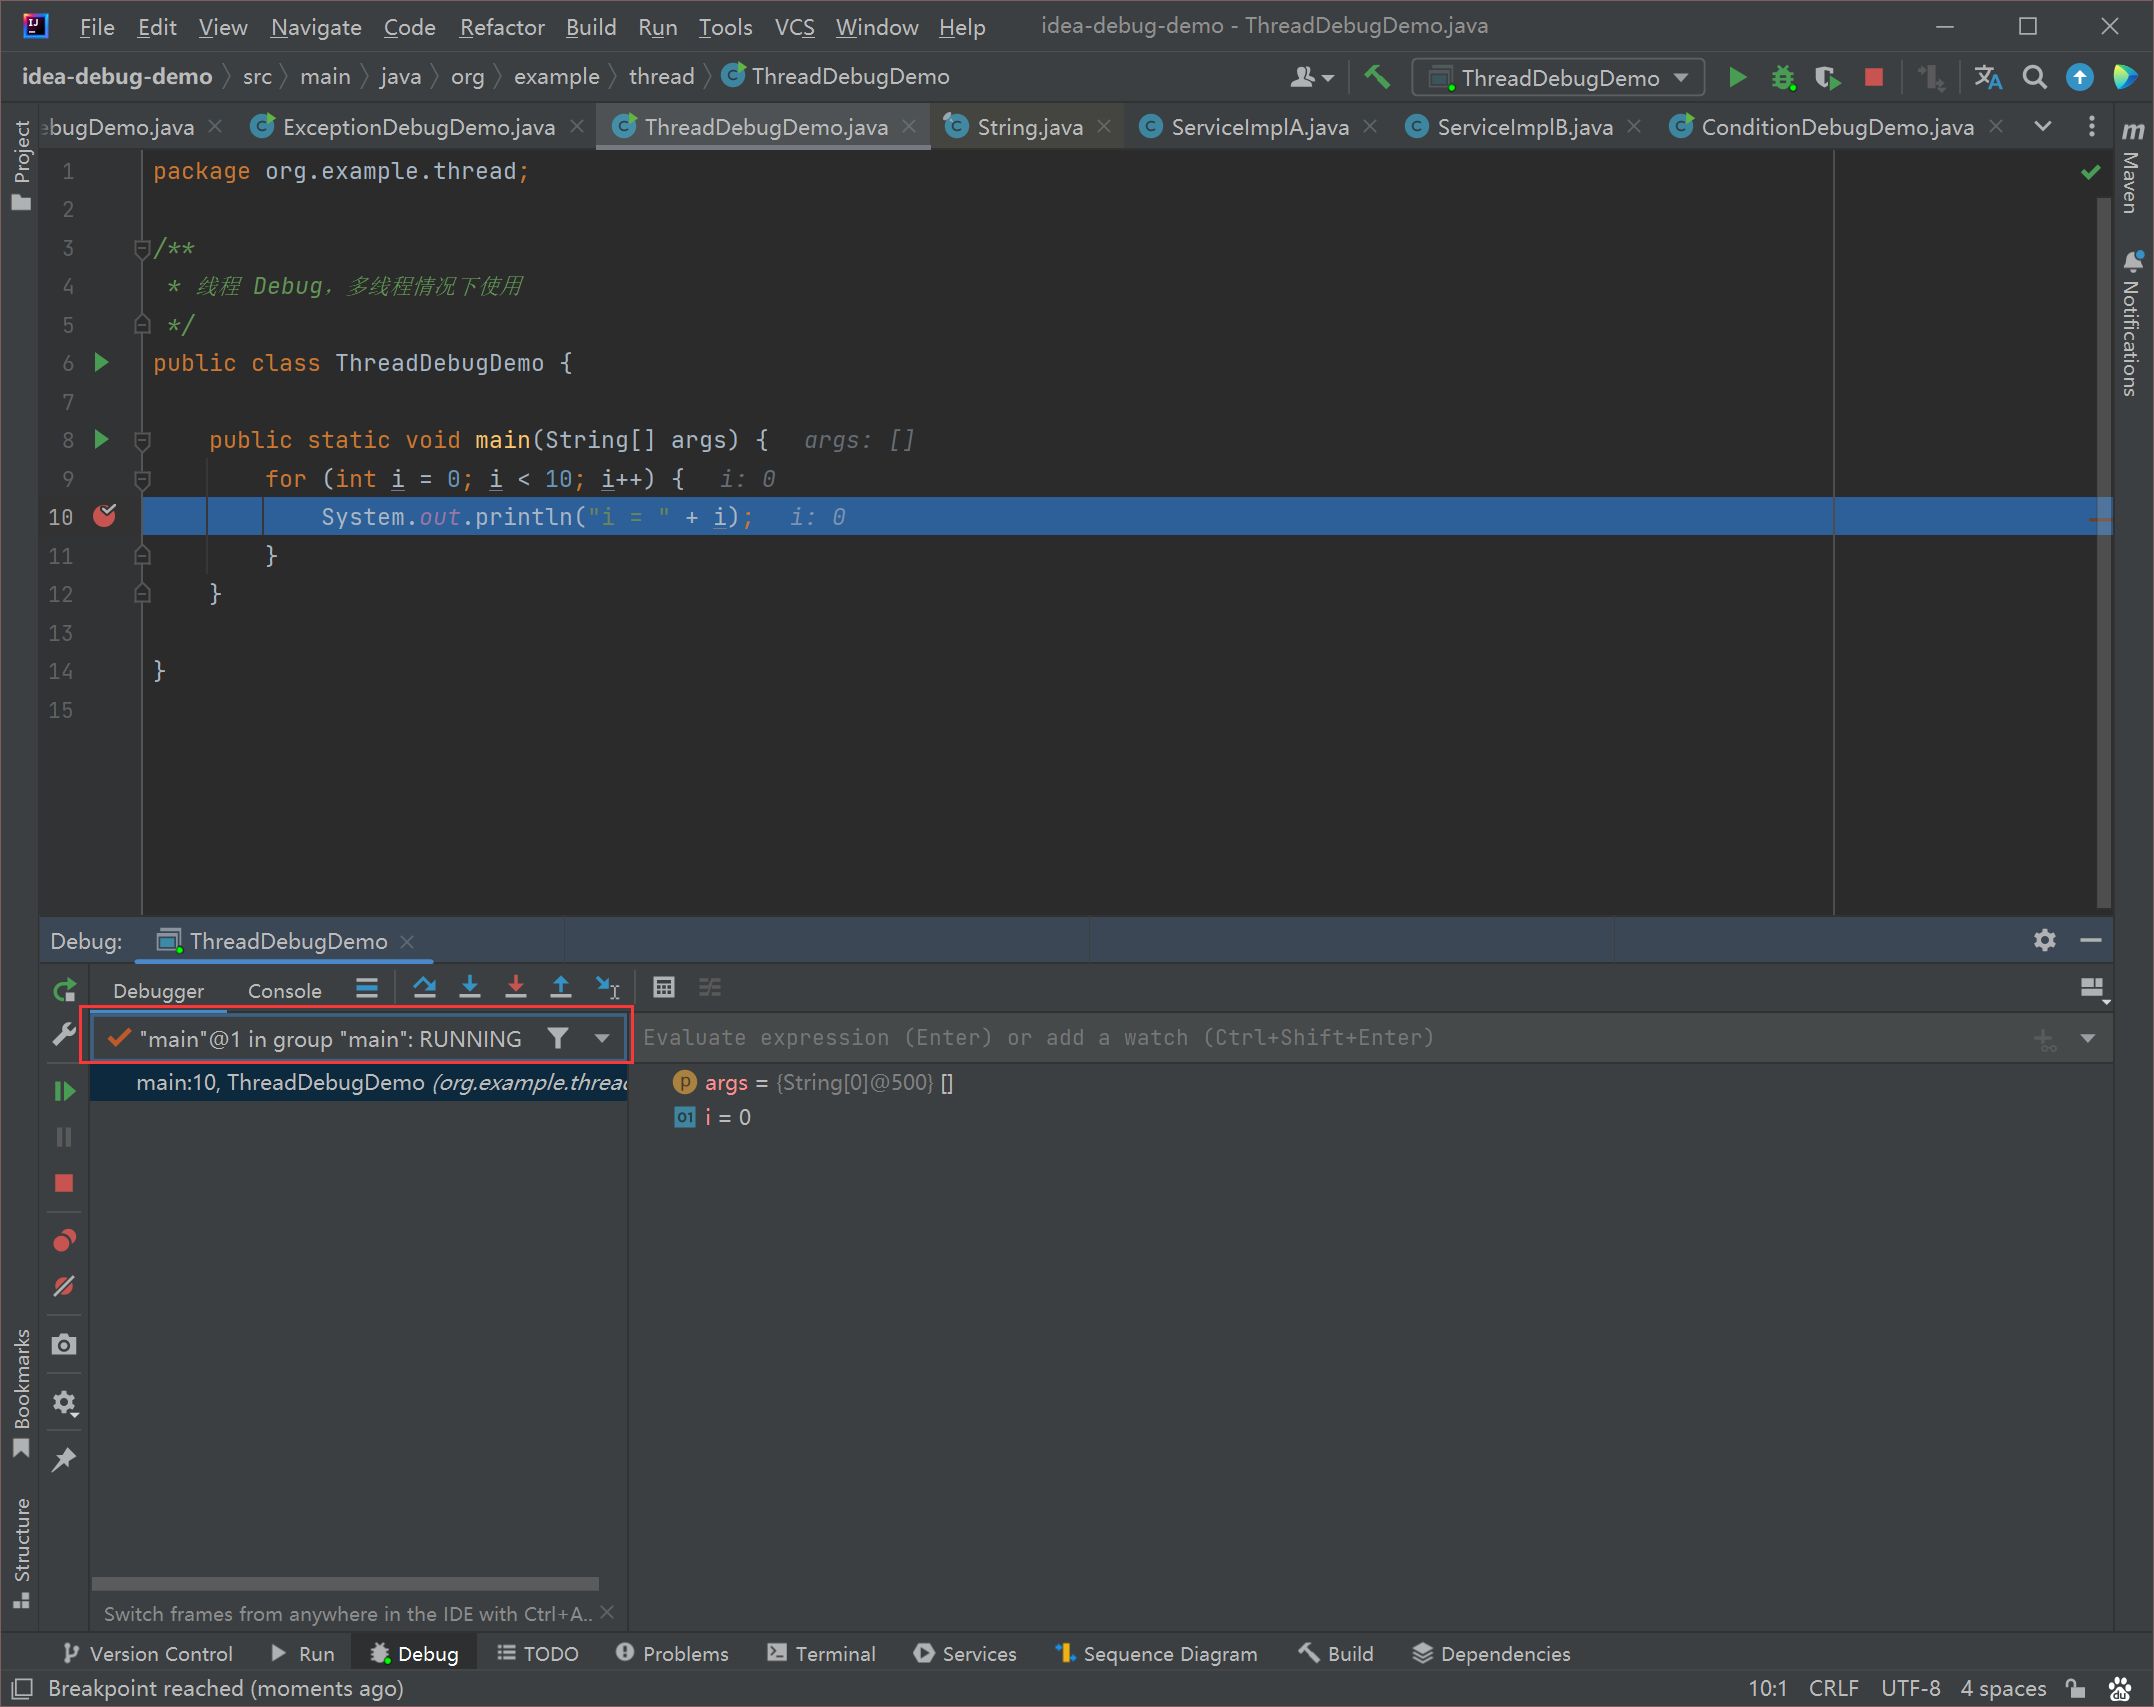Click the thread dump camera icon

64,1345
